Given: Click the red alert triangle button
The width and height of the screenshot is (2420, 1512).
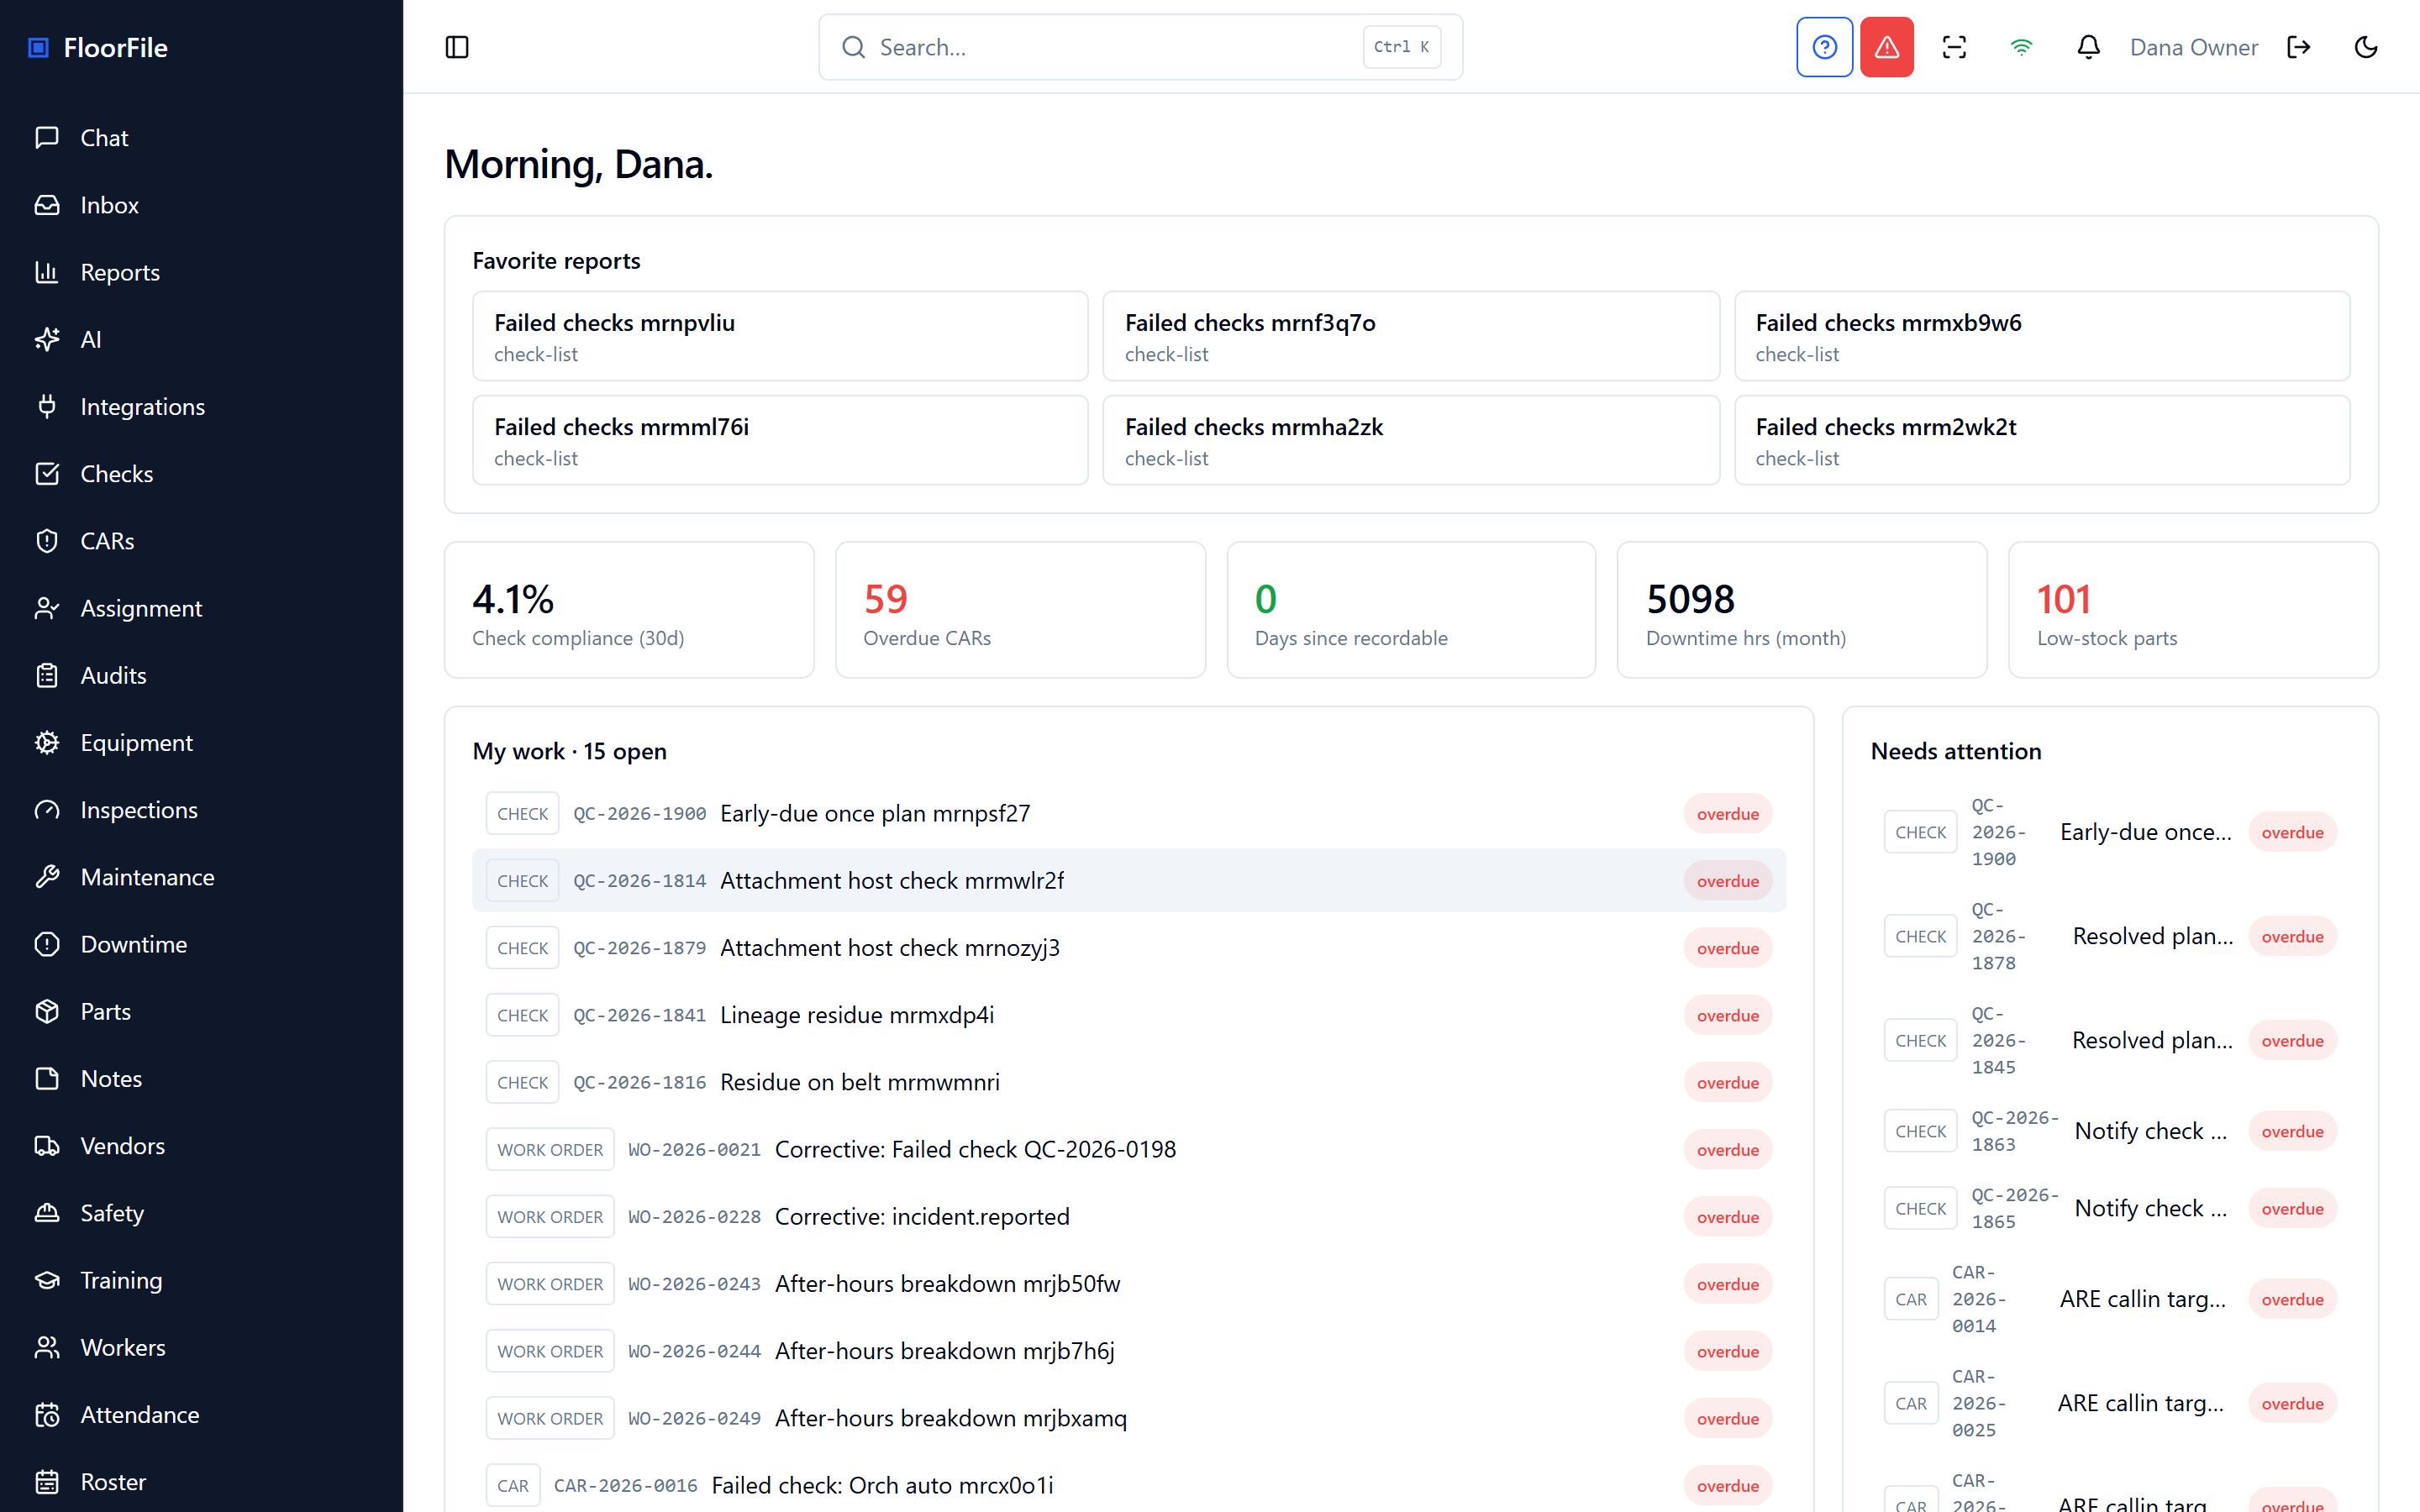Looking at the screenshot, I should (1887, 47).
